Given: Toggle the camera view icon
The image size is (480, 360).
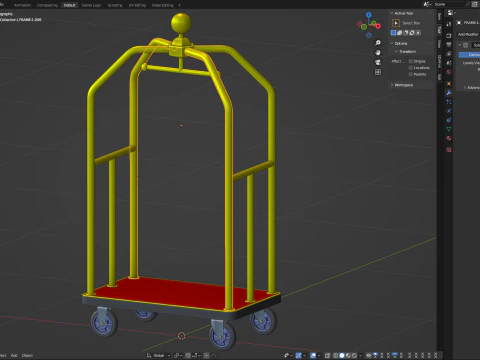Looking at the screenshot, I should [x=378, y=62].
